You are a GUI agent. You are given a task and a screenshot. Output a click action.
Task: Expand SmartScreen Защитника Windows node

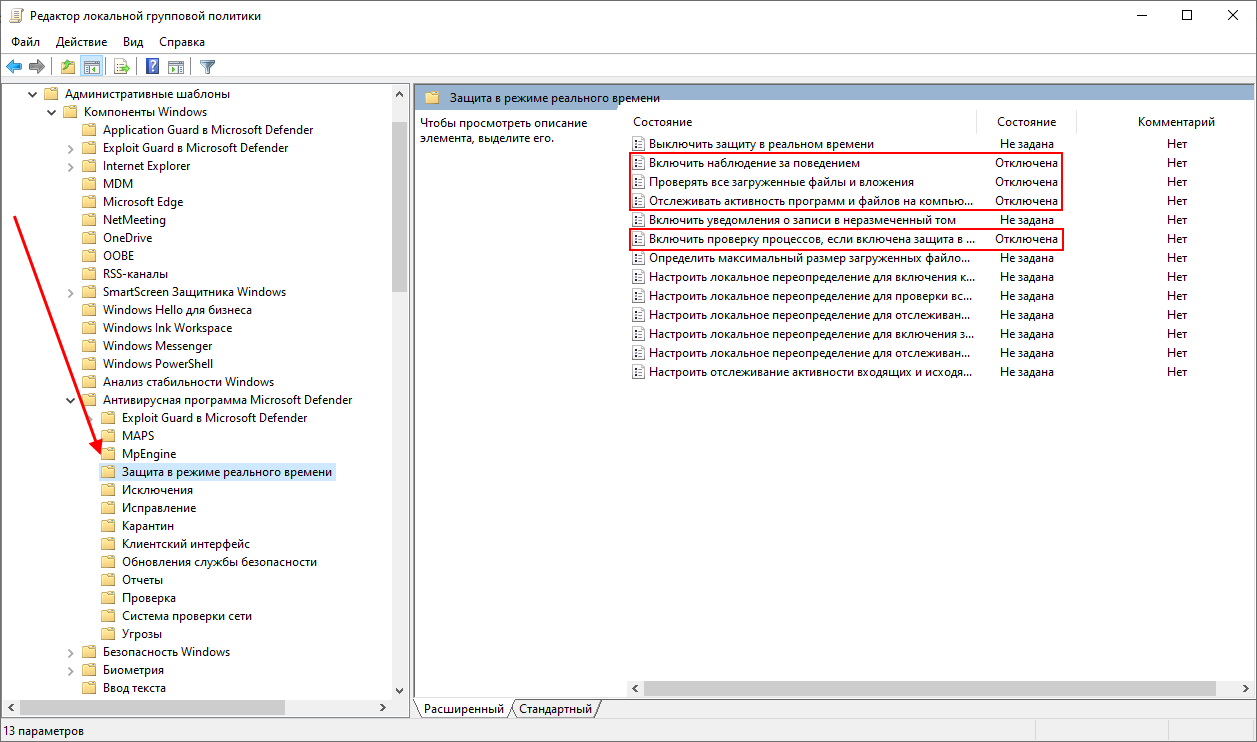[x=70, y=292]
